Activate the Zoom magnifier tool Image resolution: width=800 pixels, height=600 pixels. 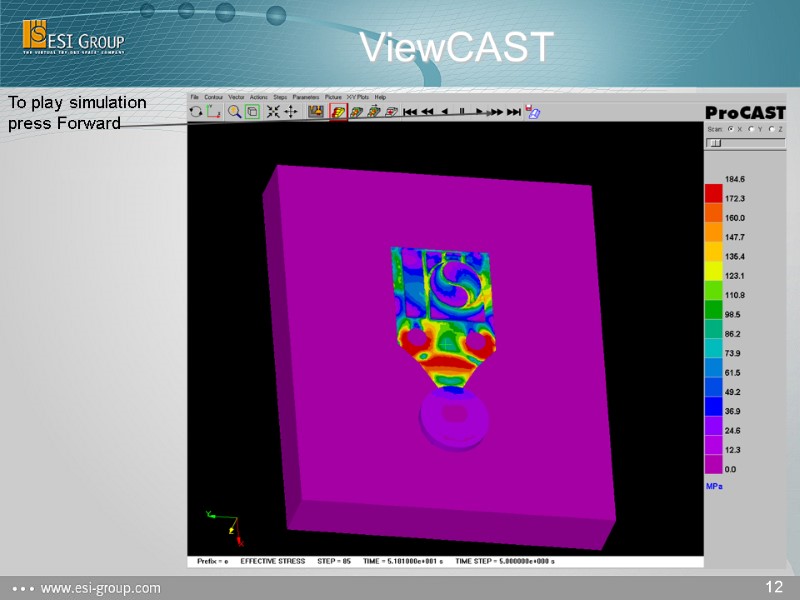[x=233, y=110]
